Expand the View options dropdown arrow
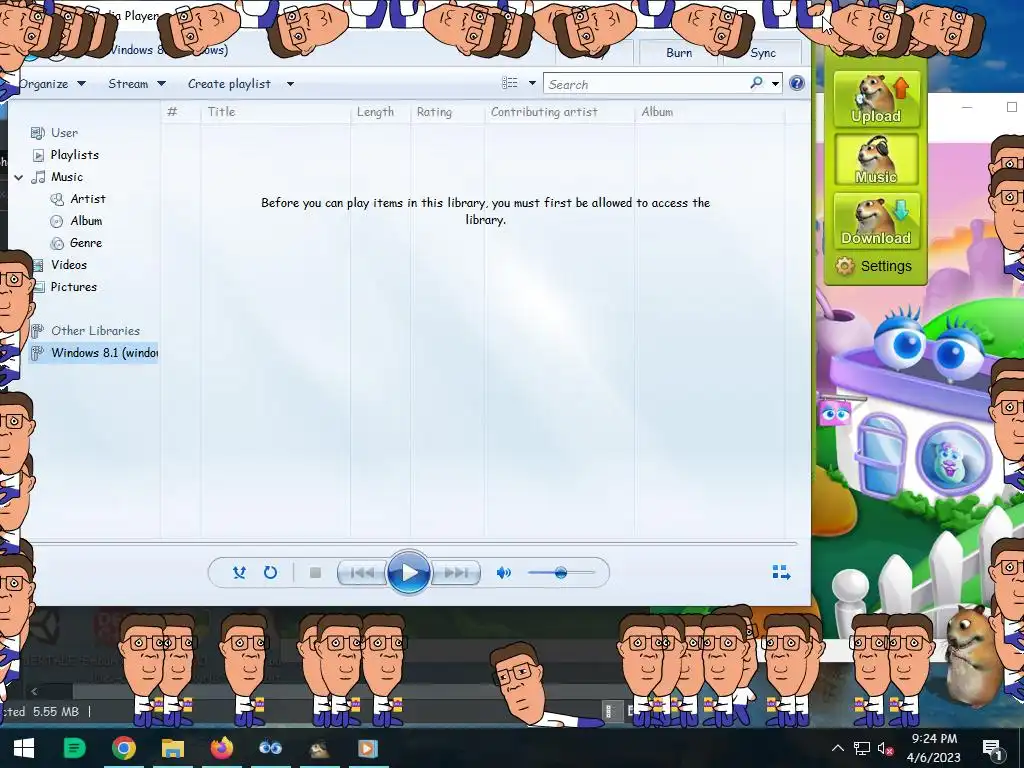The height and width of the screenshot is (768, 1024). 532,83
